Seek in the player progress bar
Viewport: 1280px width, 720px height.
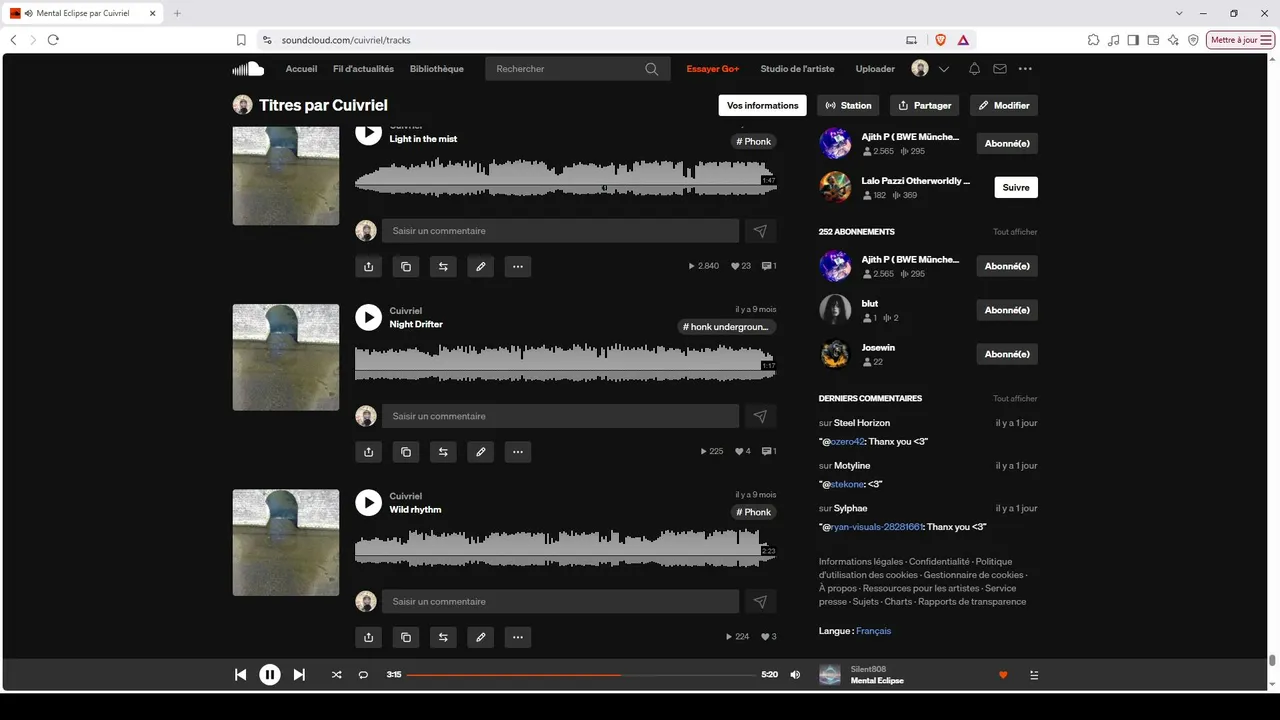pyautogui.click(x=580, y=675)
